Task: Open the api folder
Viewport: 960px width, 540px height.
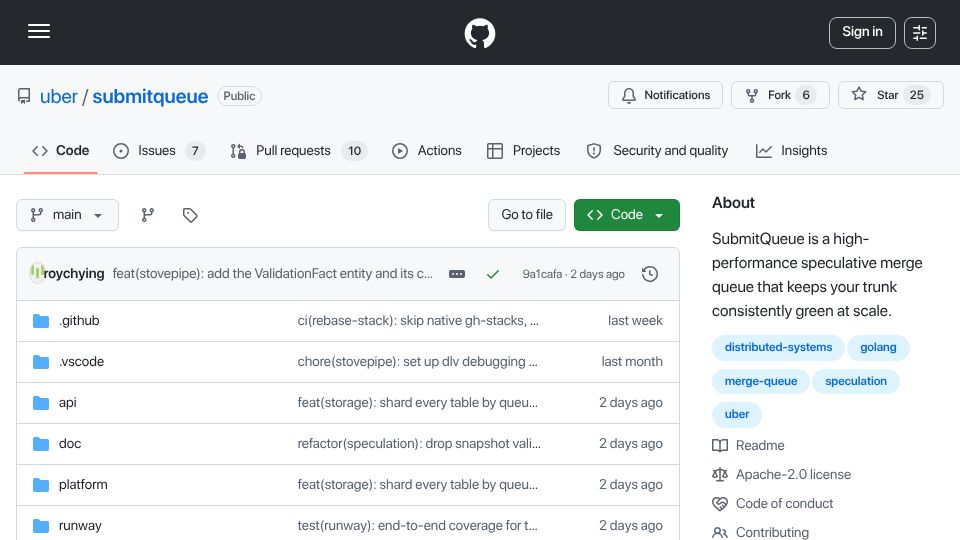Action: [67, 403]
